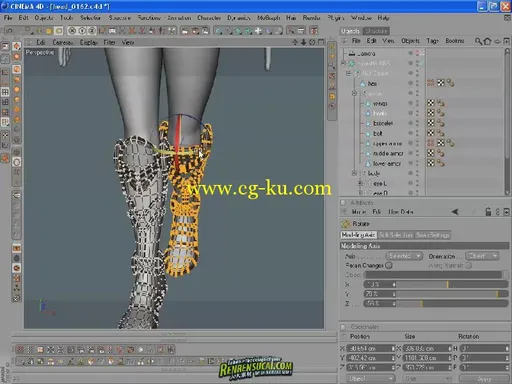
Task: Click viewport pan arrows icon
Action: (x=295, y=42)
